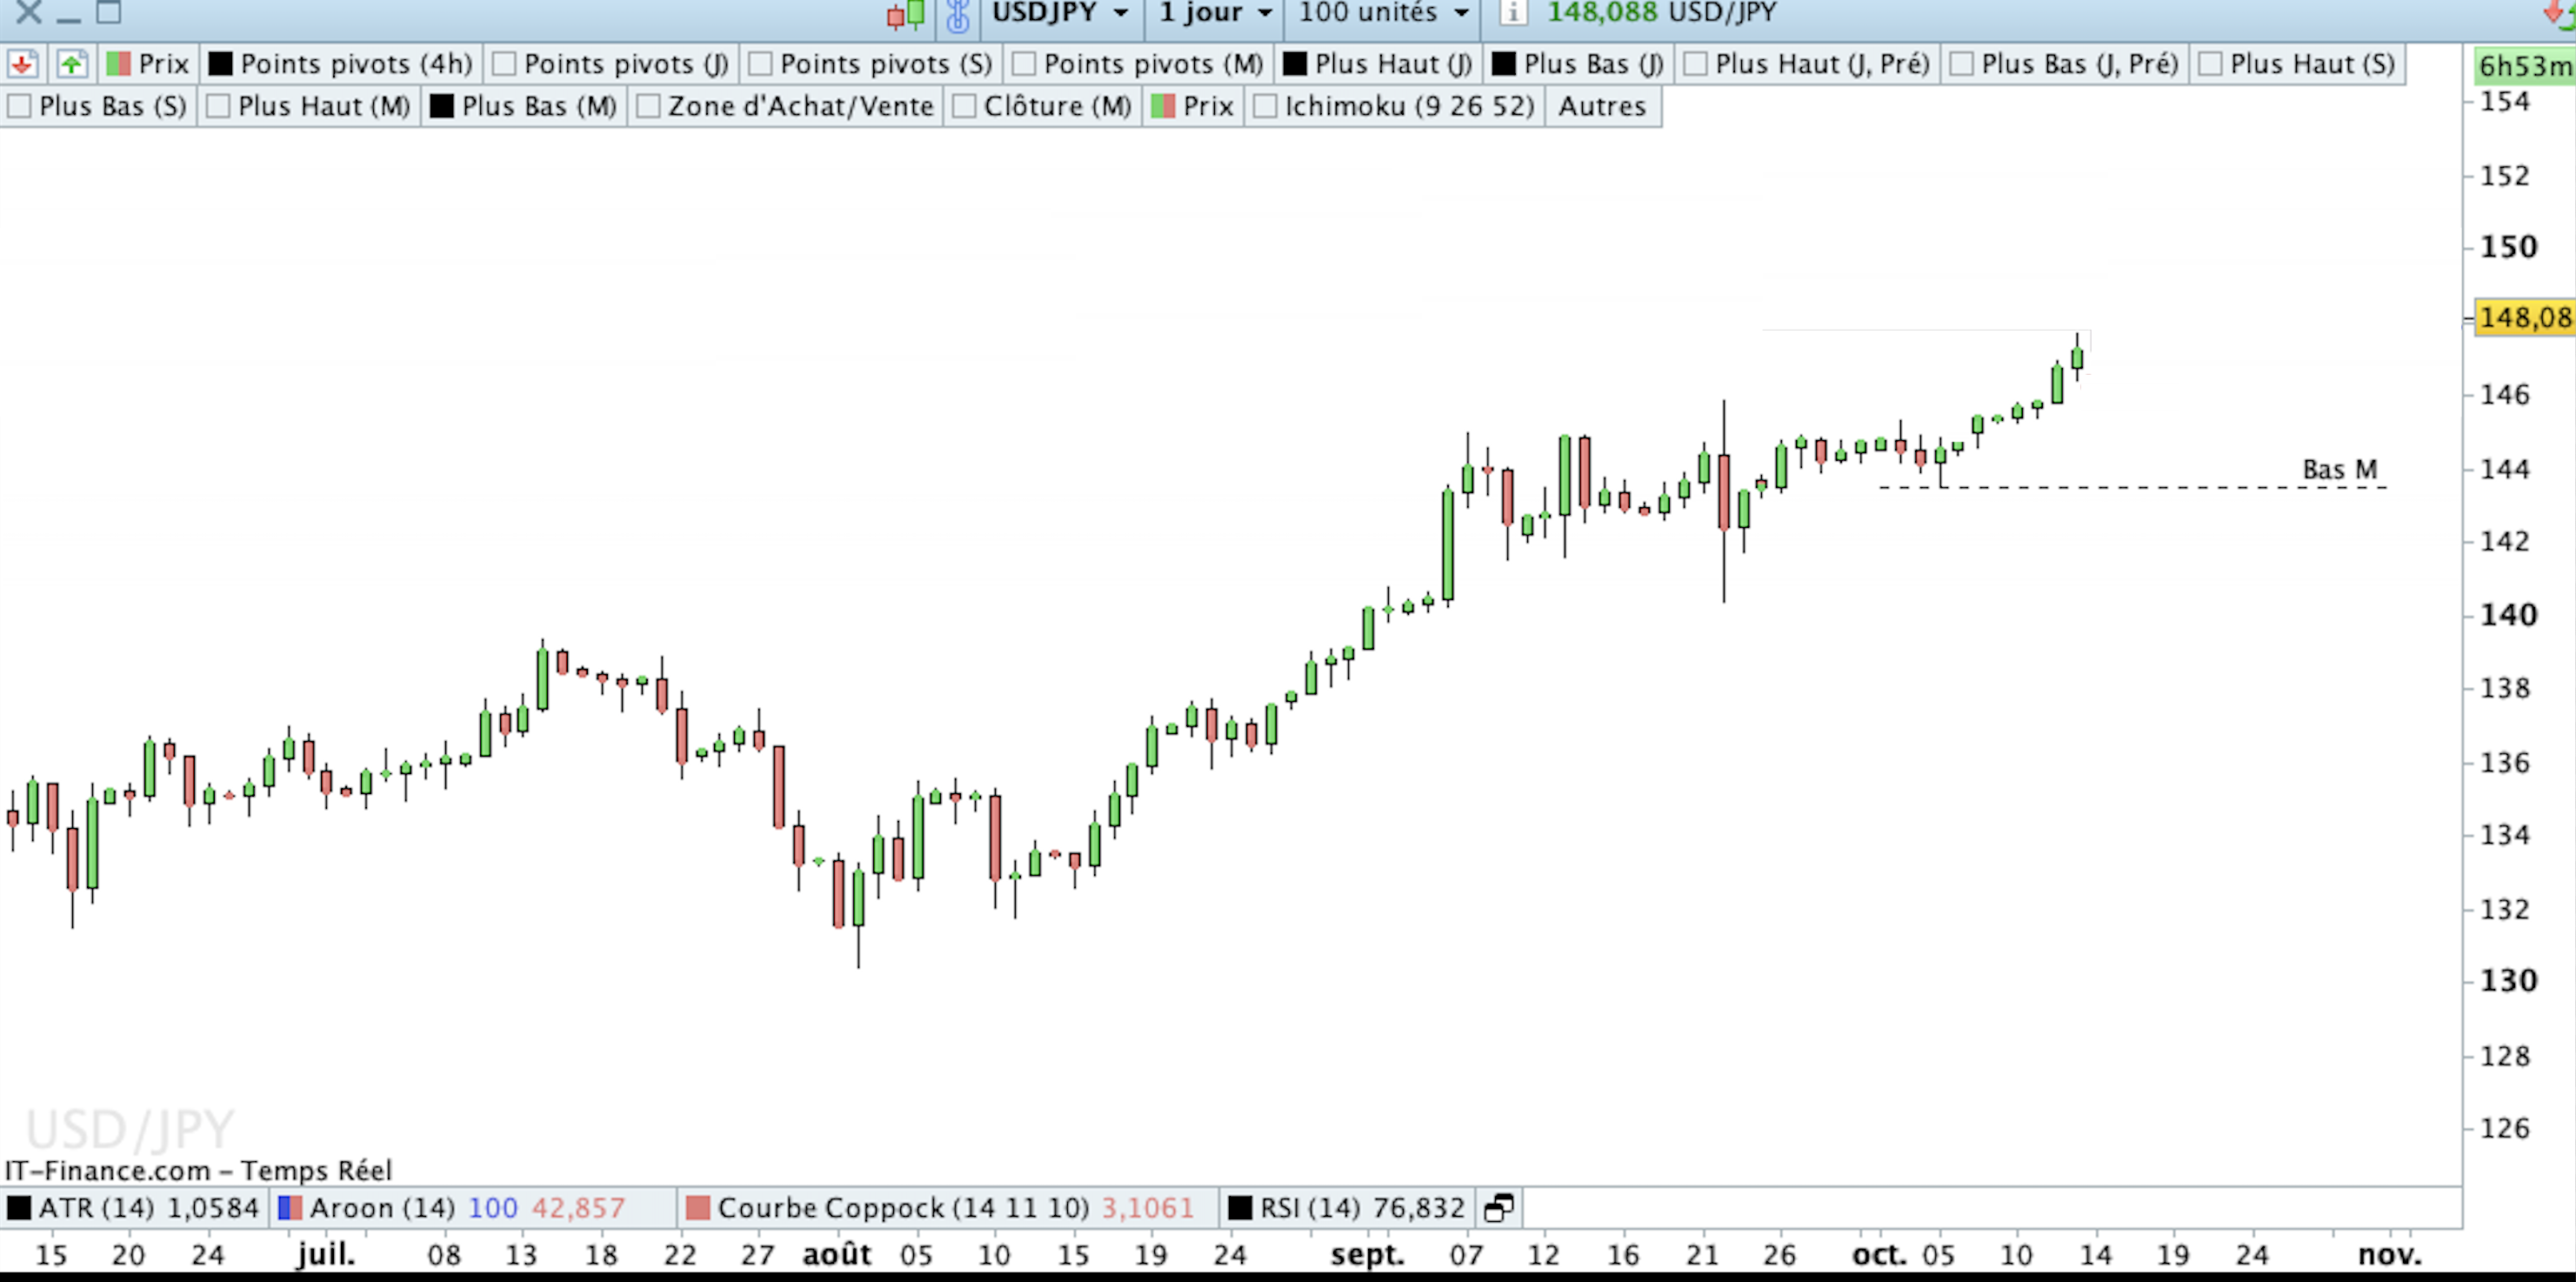Click the black Points pivots (4h) swatch
Viewport: 2576px width, 1282px height.
click(x=220, y=64)
